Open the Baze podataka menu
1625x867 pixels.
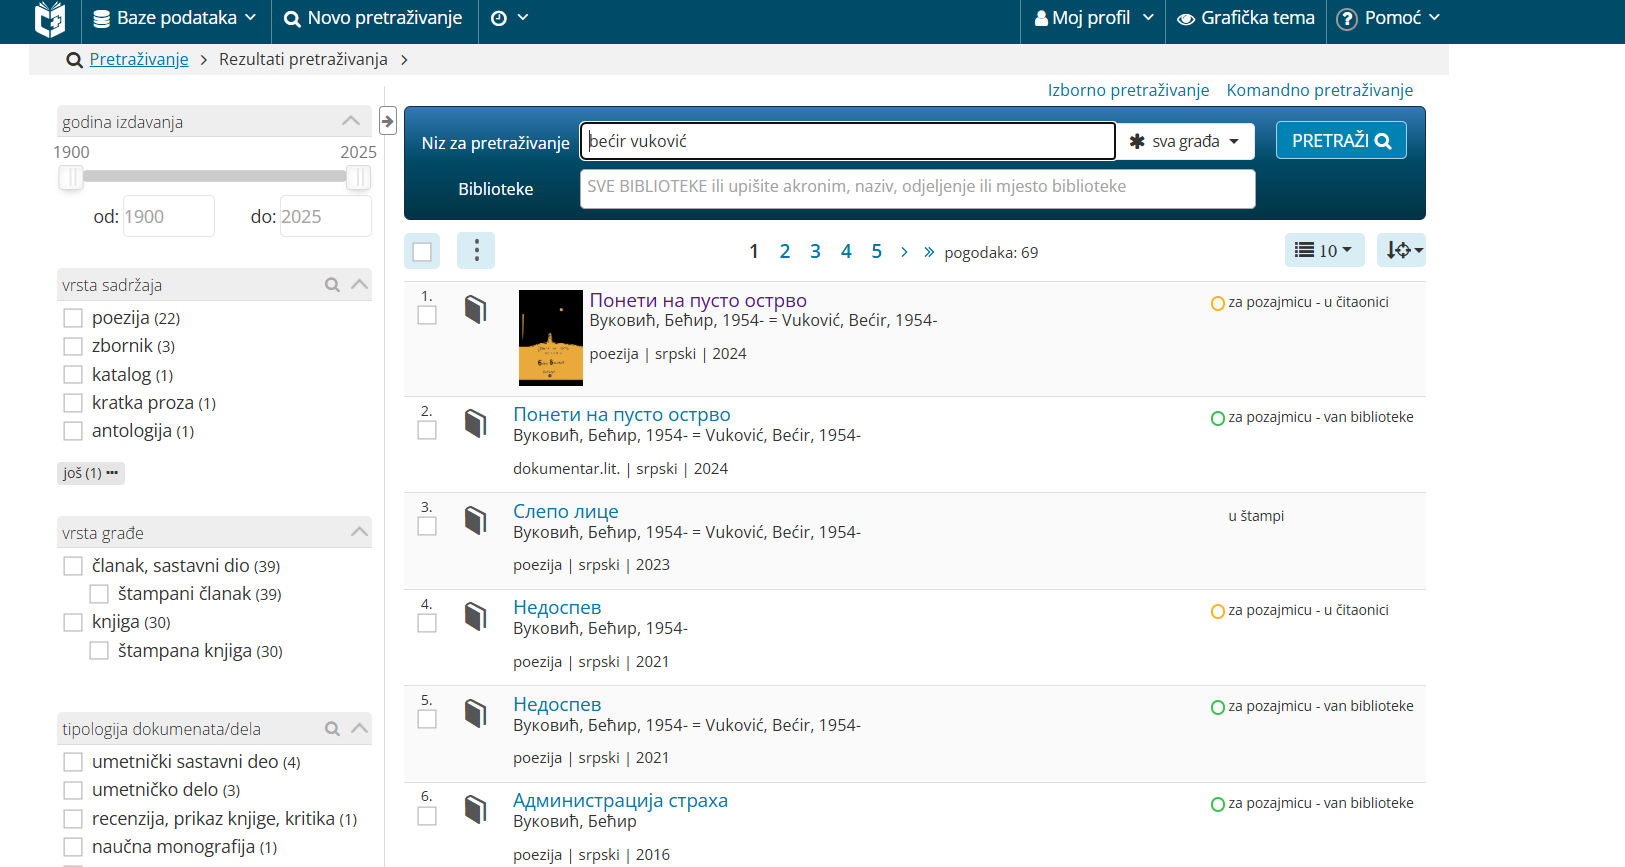tap(175, 18)
